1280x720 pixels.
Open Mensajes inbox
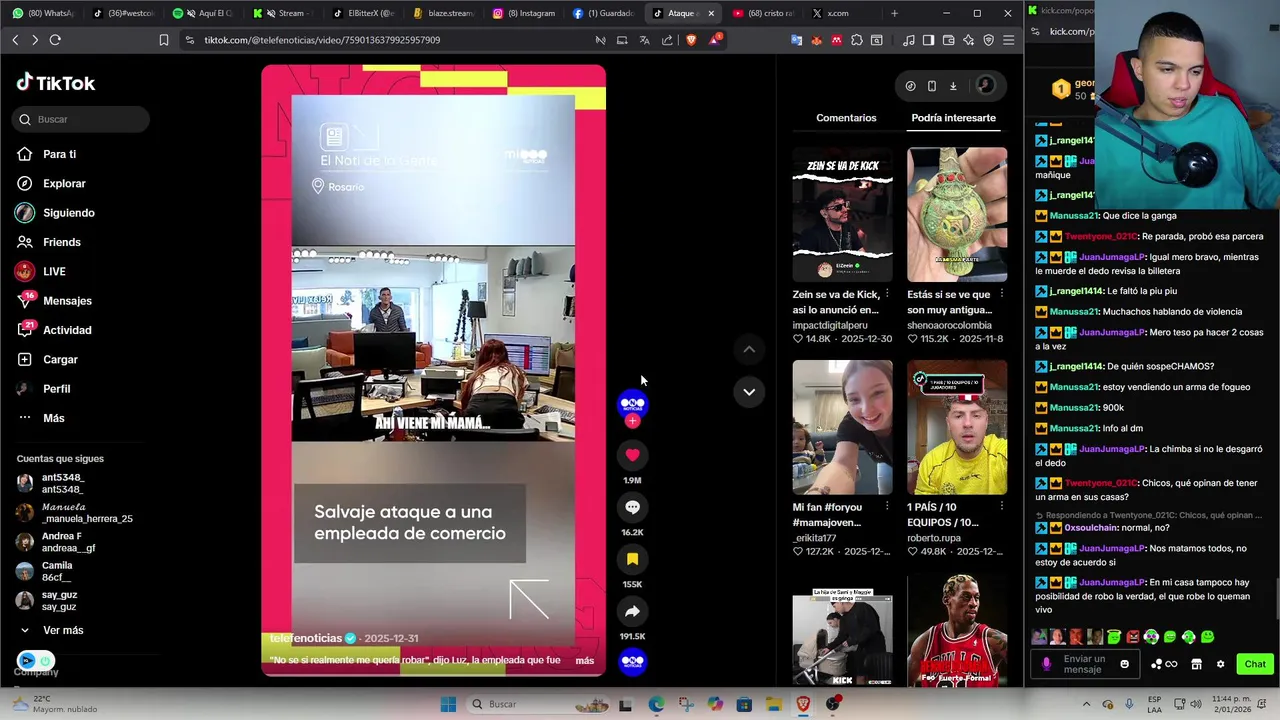tap(67, 301)
